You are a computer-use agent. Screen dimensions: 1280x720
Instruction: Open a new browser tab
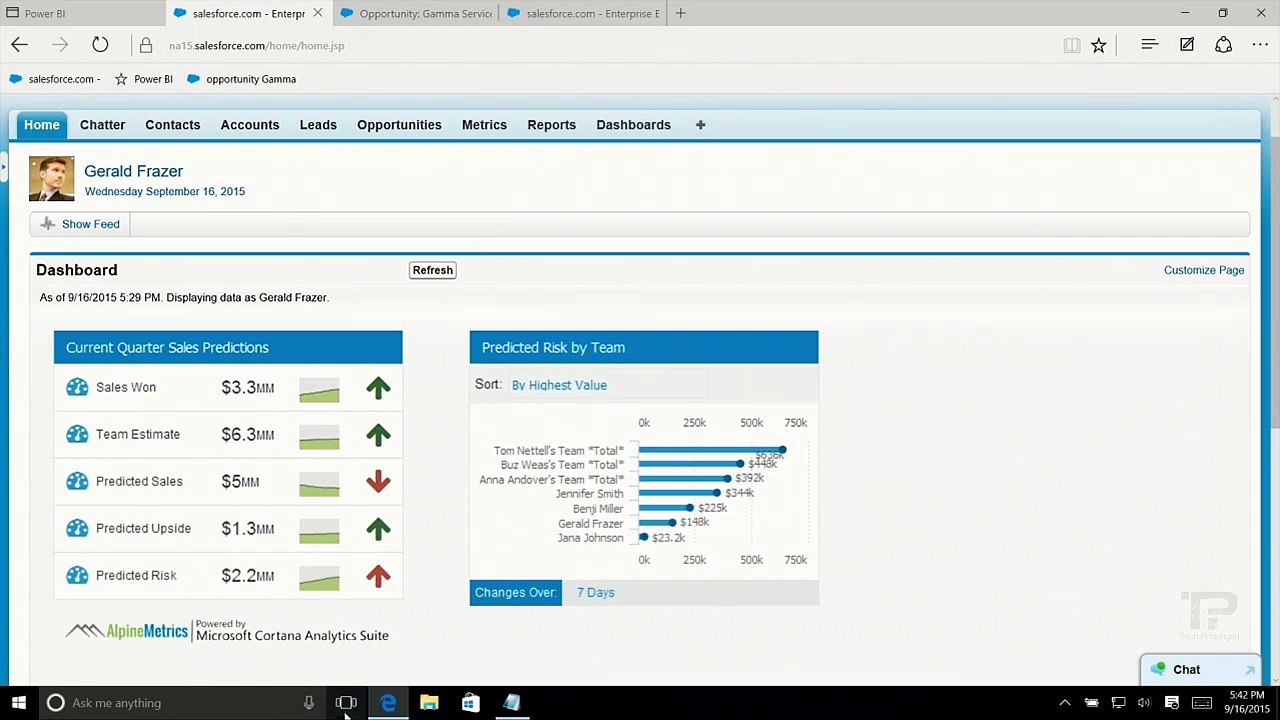(681, 13)
